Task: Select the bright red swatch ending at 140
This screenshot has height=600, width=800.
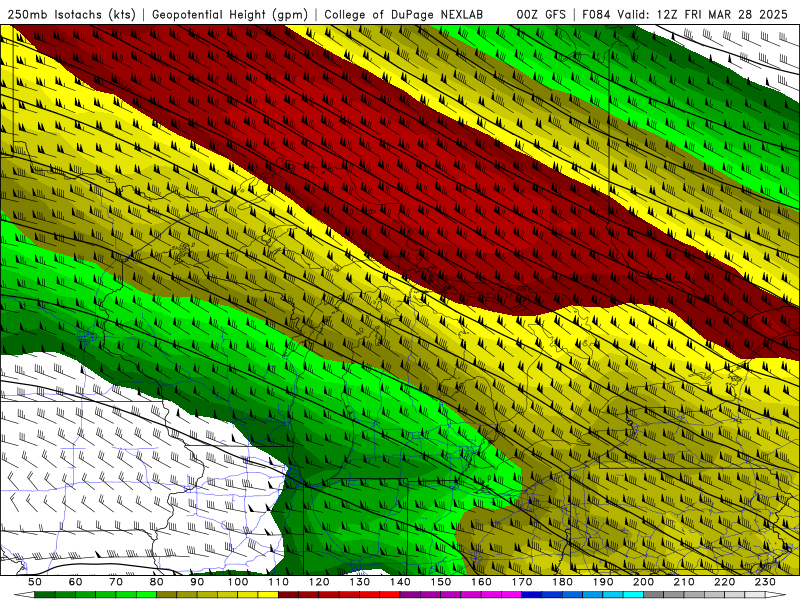Action: 390,595
